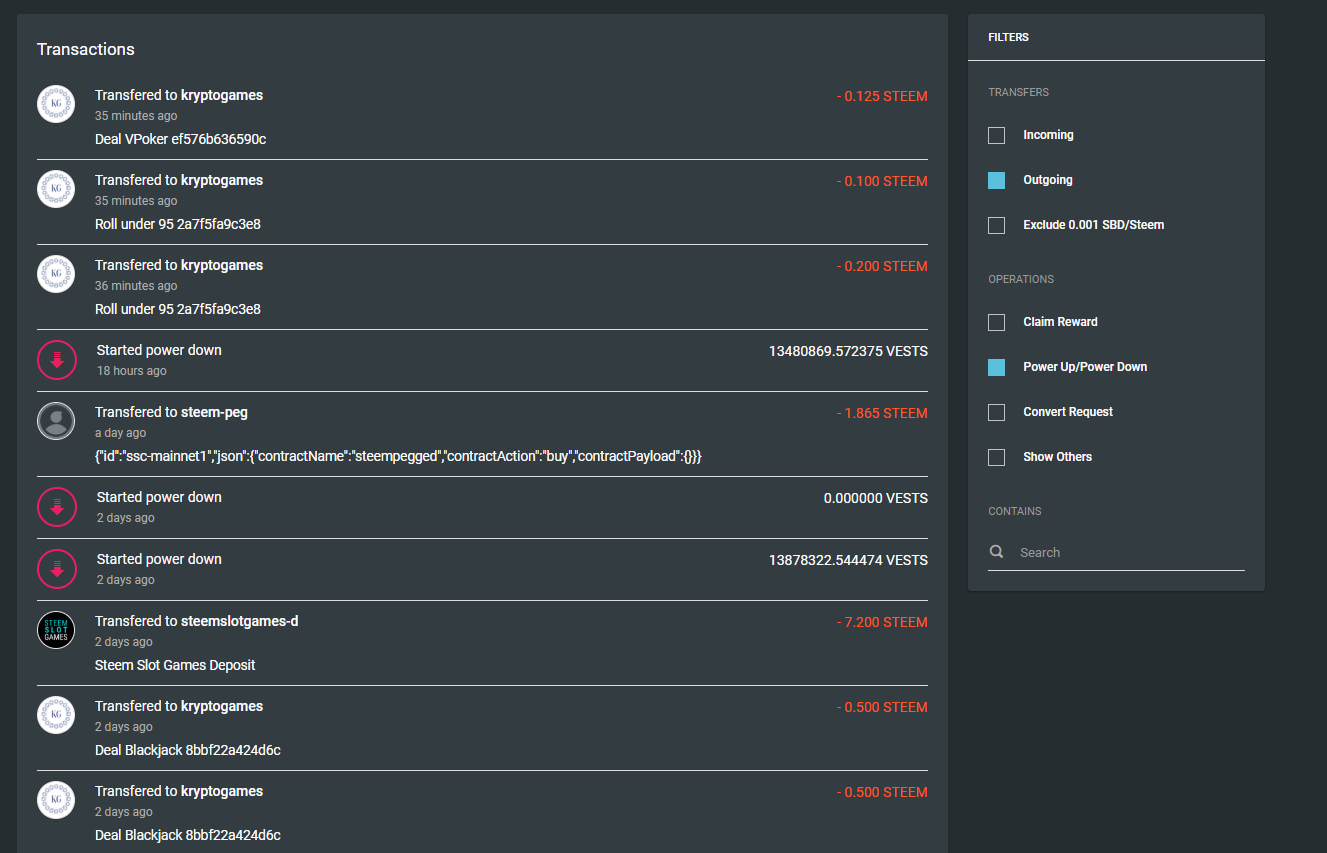Disable the Power Up/Power Down filter
1327x853 pixels.
(x=996, y=367)
